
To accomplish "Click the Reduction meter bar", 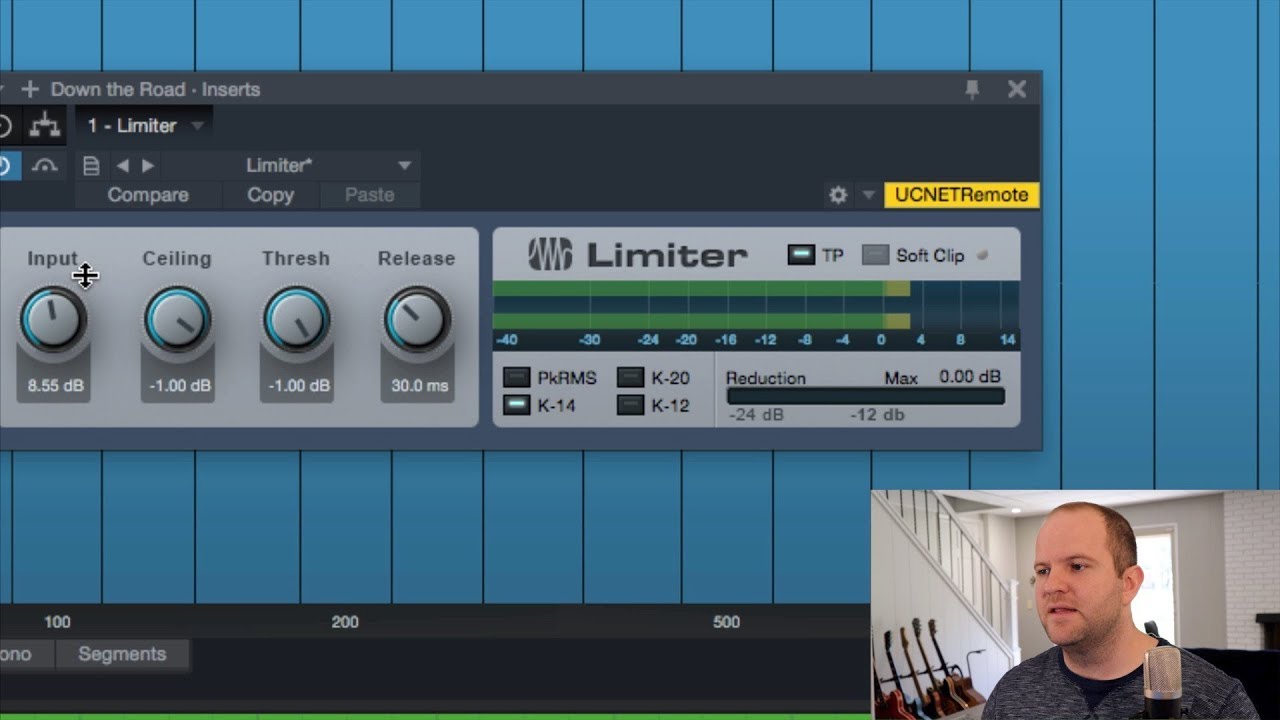I will click(x=866, y=397).
